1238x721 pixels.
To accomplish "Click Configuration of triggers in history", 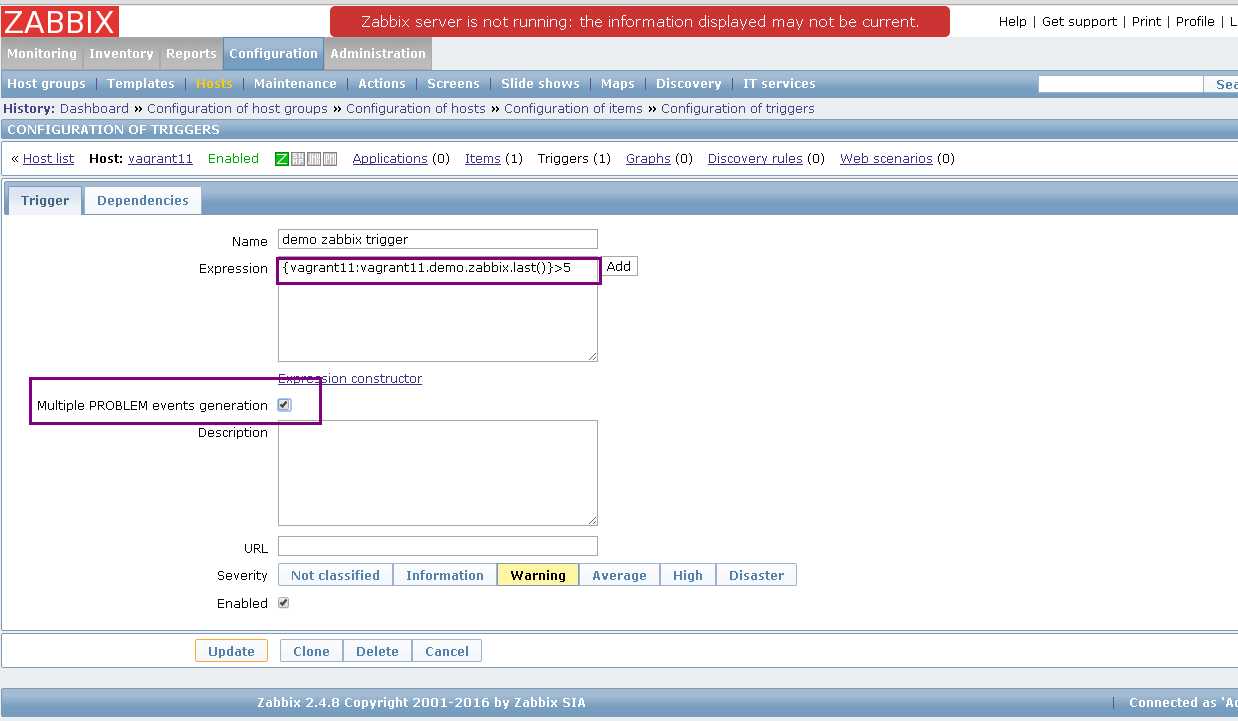I will click(738, 108).
